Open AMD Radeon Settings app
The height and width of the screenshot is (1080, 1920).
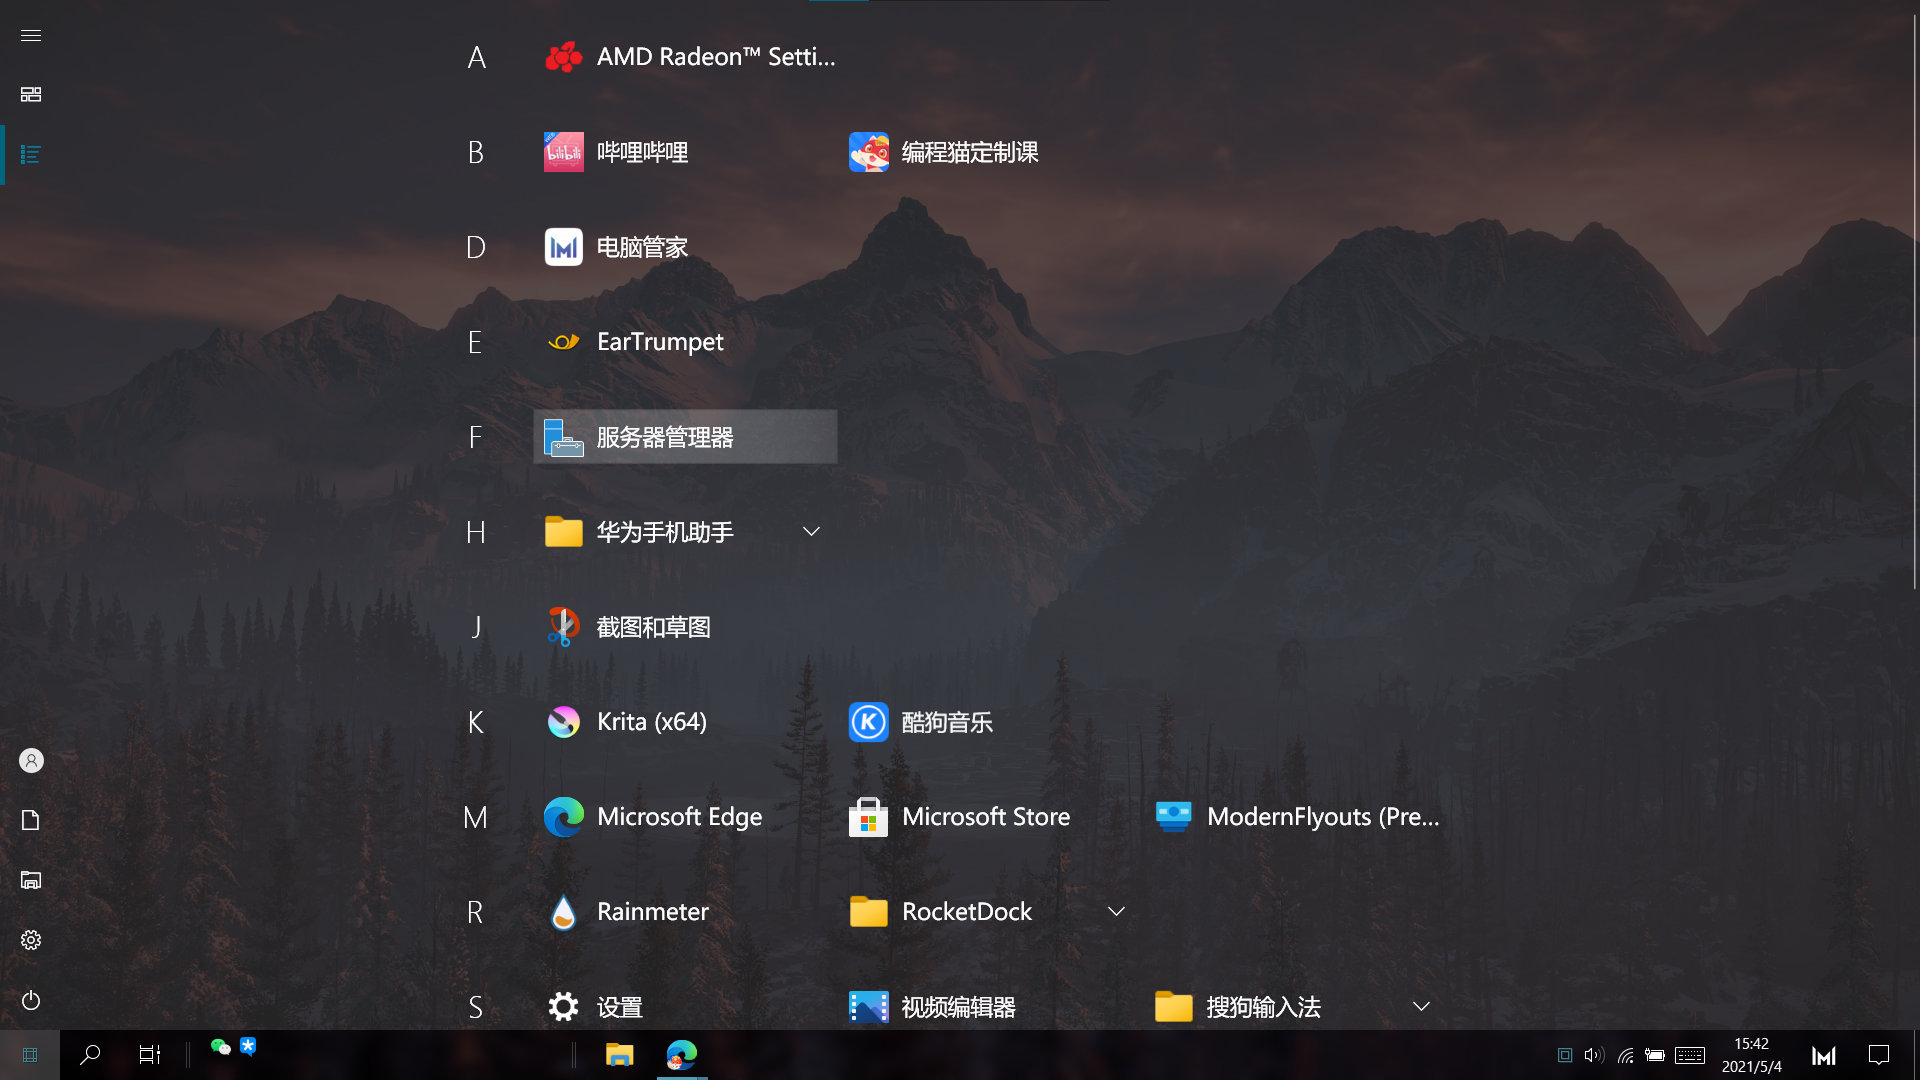click(x=686, y=57)
